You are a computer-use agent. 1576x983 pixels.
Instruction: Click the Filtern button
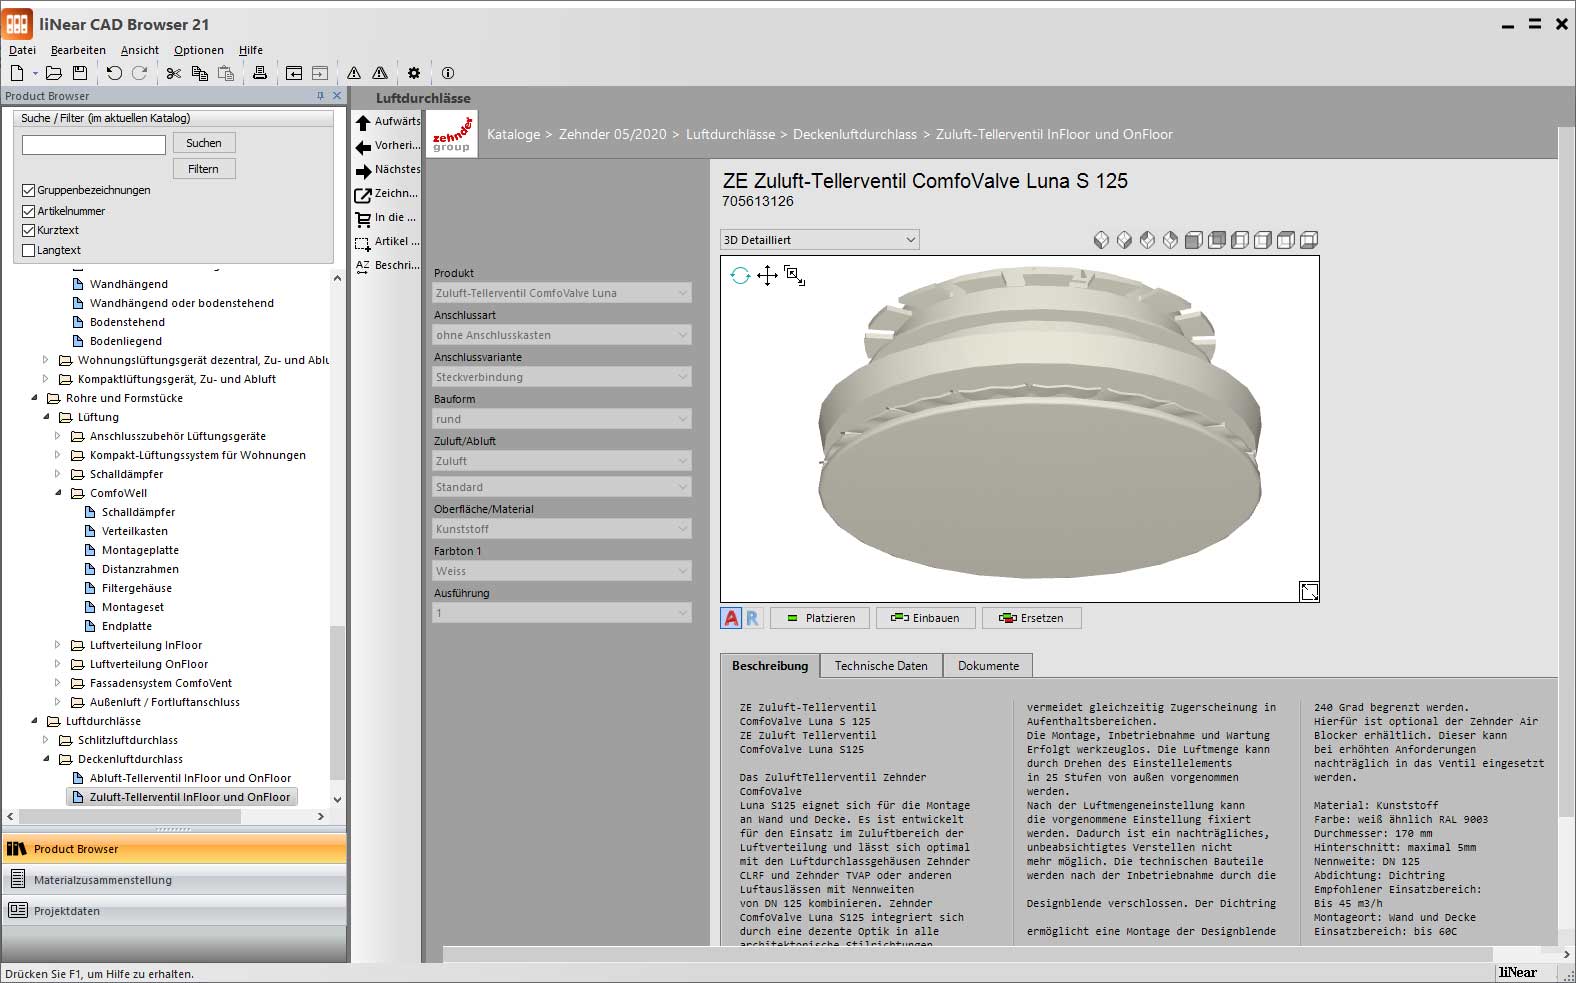pyautogui.click(x=204, y=169)
